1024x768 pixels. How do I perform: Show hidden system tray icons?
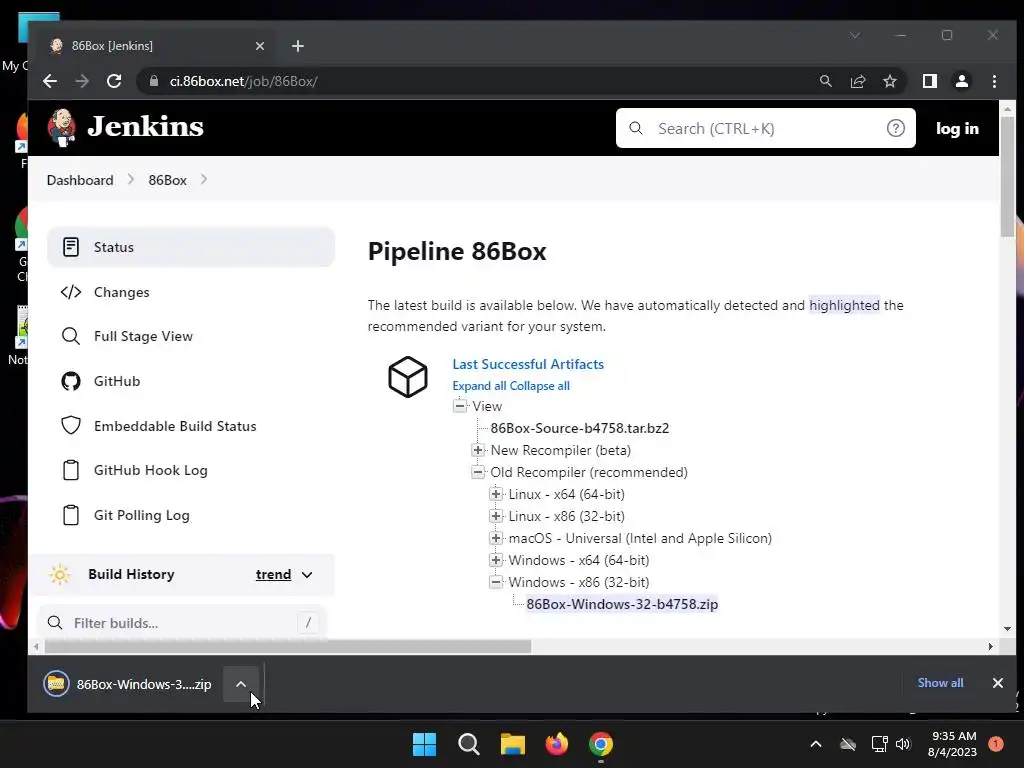coord(816,744)
